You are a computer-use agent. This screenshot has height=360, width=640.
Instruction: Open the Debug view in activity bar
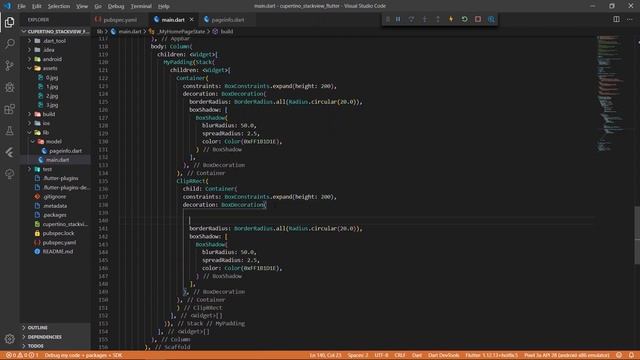tap(9, 87)
